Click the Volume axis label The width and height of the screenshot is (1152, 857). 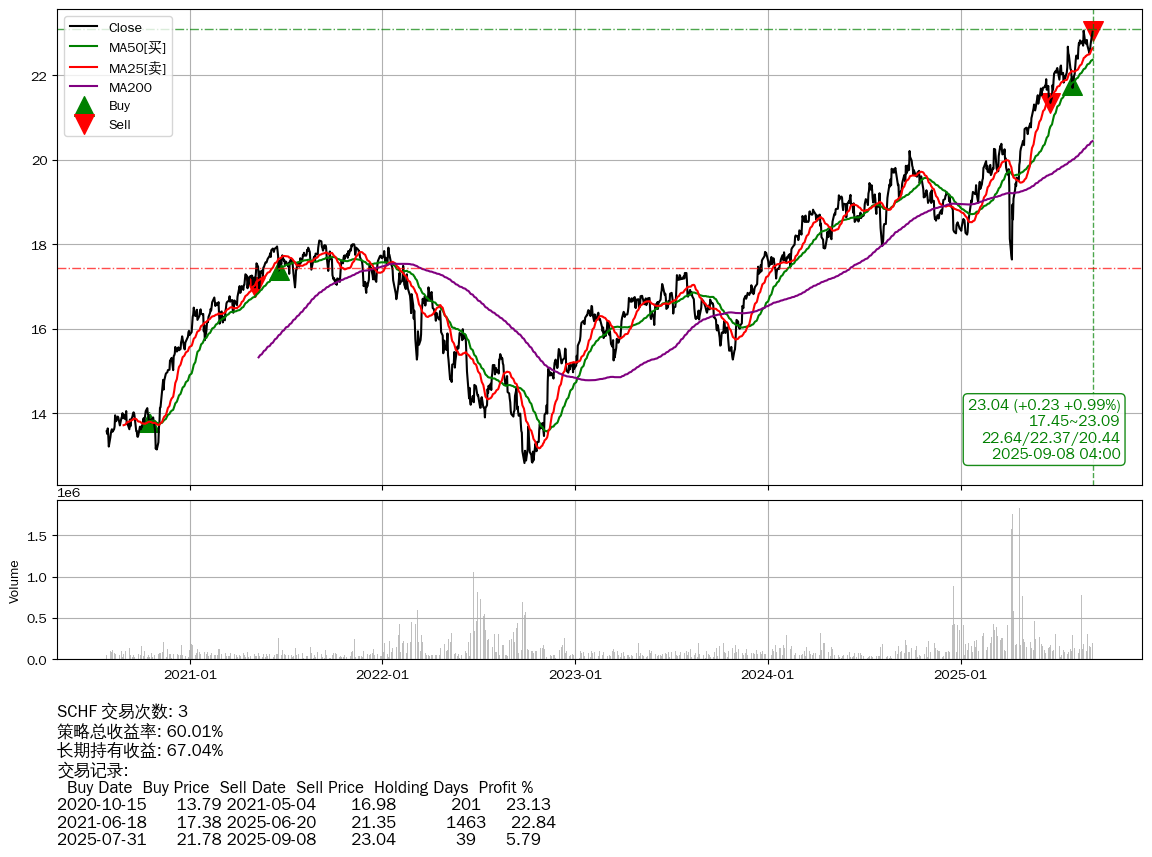(x=14, y=581)
